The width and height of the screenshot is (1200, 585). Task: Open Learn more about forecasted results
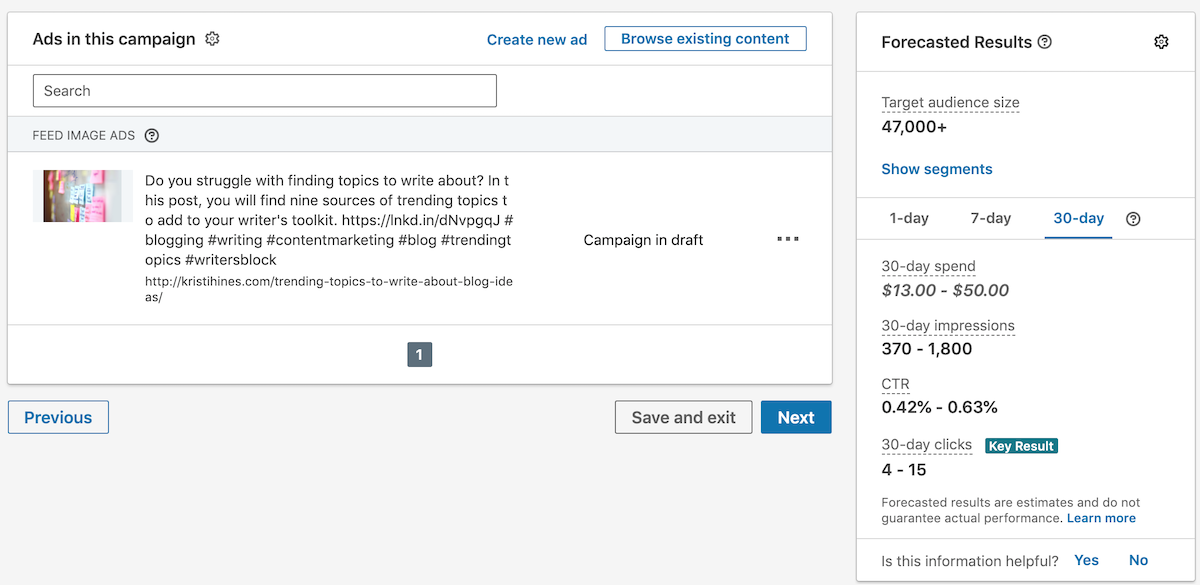pos(1101,518)
